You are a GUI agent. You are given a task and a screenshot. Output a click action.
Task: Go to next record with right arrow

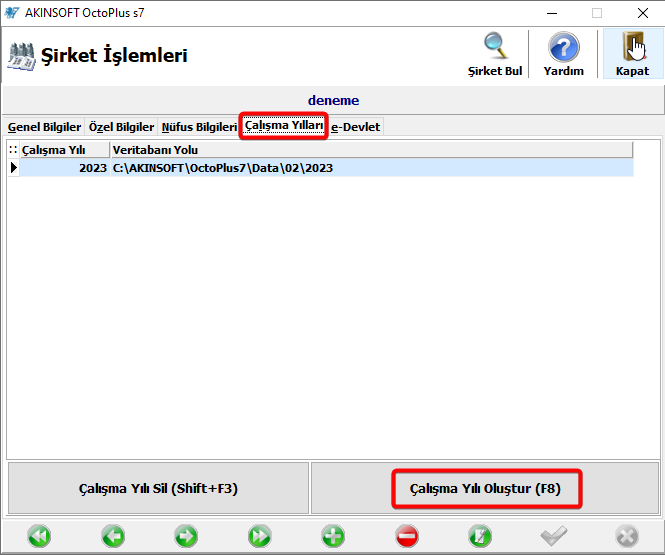[186, 536]
